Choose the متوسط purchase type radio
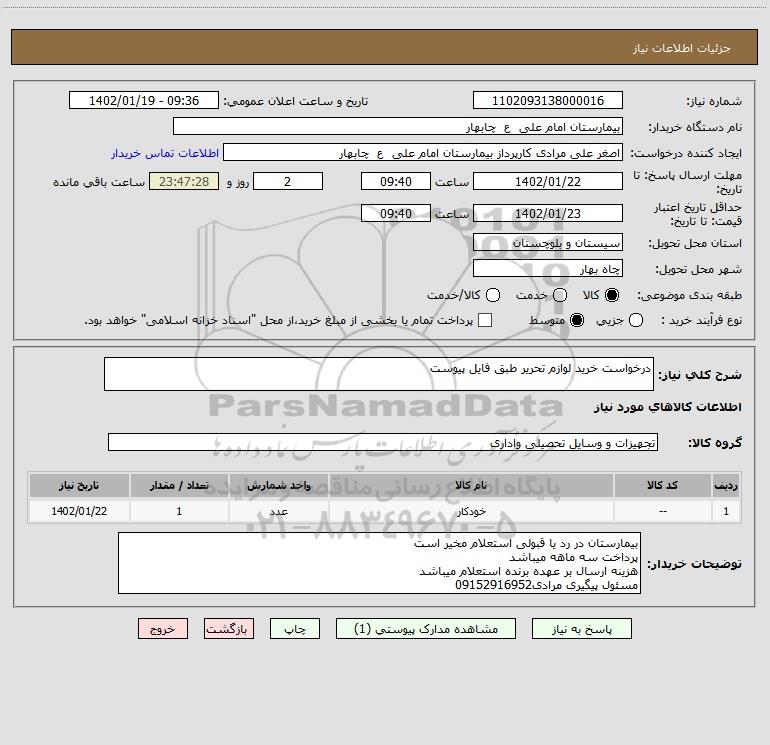The height and width of the screenshot is (745, 770). (577, 320)
